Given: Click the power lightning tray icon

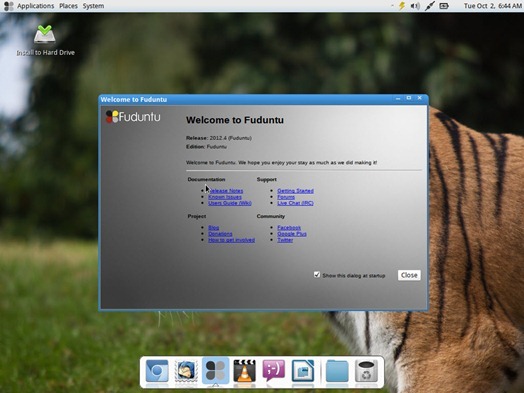Looking at the screenshot, I should [x=402, y=6].
